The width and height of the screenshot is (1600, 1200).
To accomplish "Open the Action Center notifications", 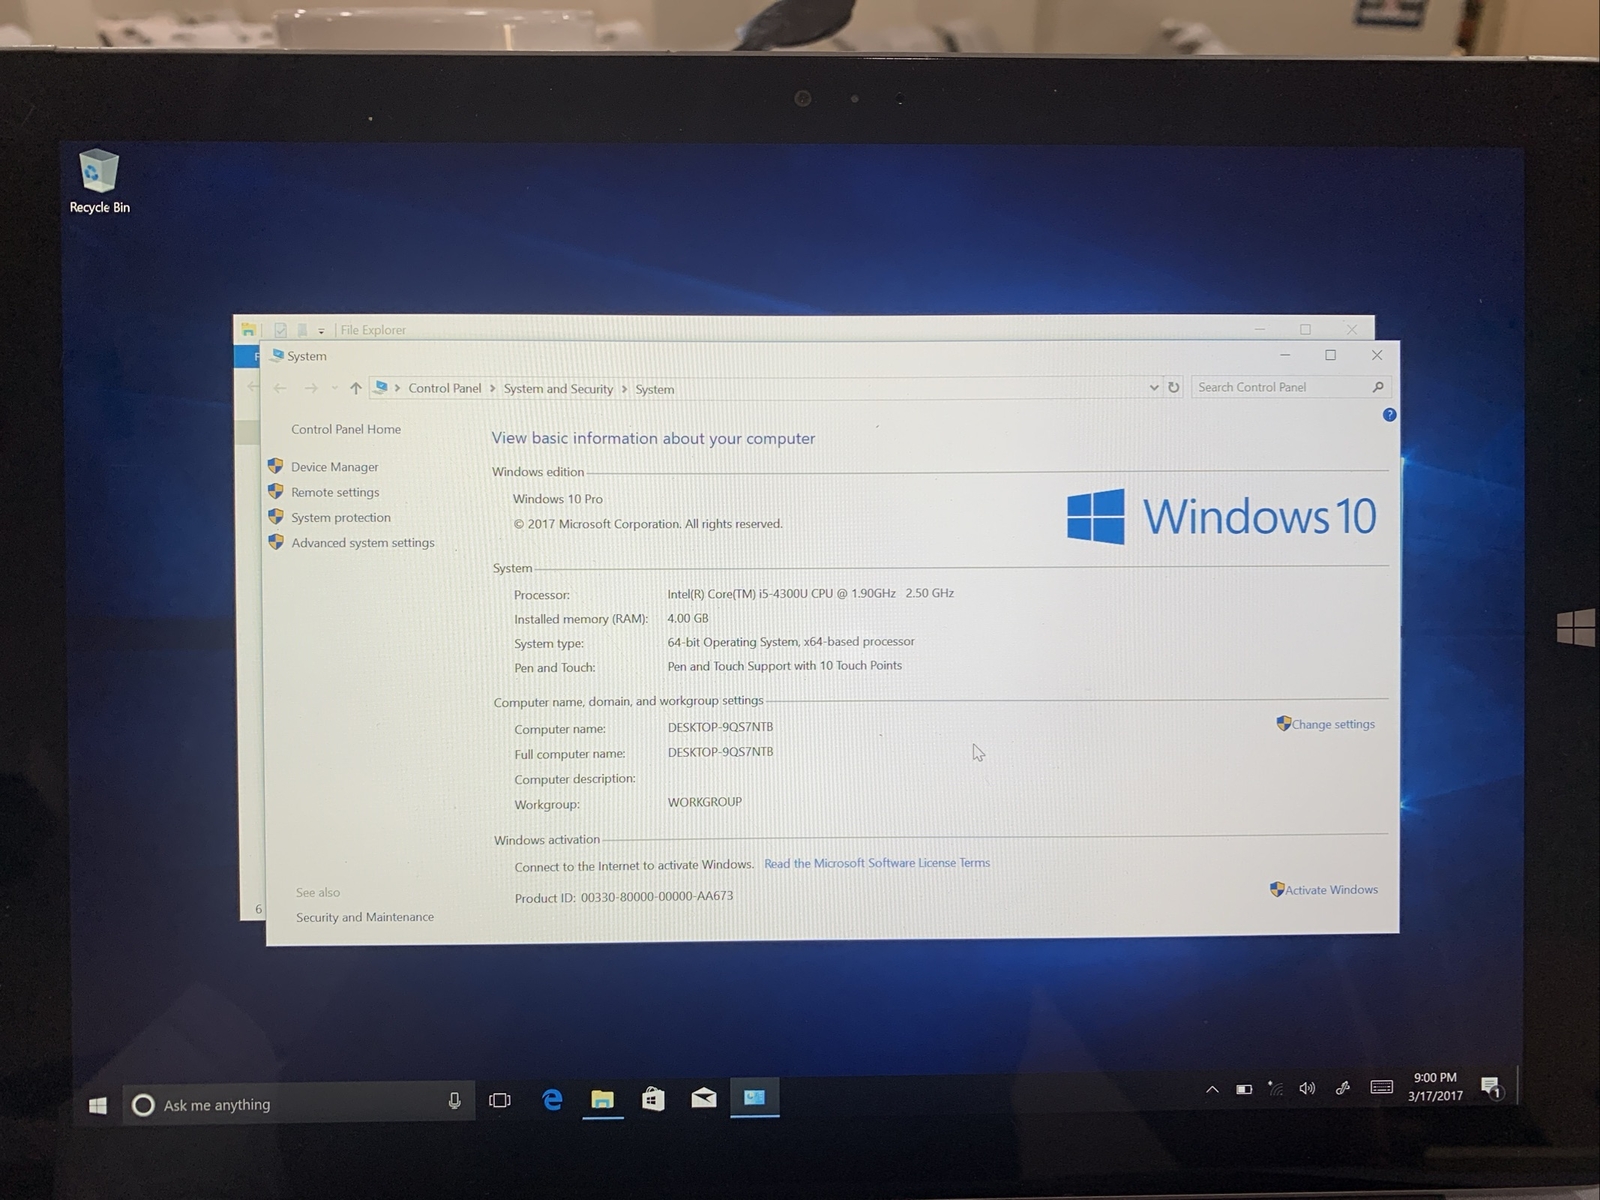I will click(1490, 1087).
